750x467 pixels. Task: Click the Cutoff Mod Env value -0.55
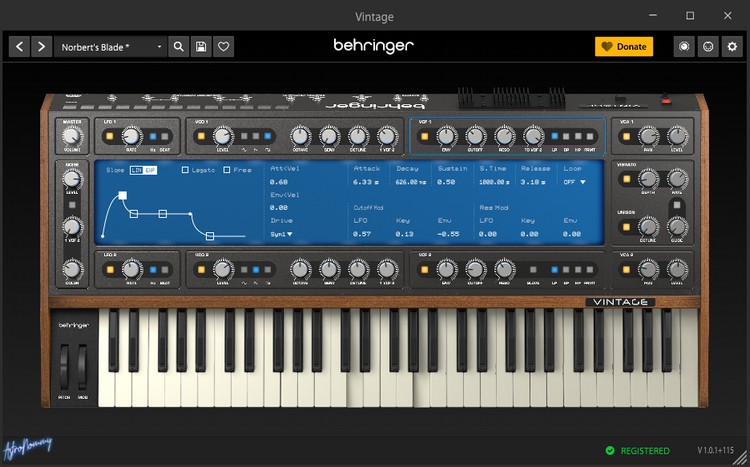pyautogui.click(x=448, y=234)
